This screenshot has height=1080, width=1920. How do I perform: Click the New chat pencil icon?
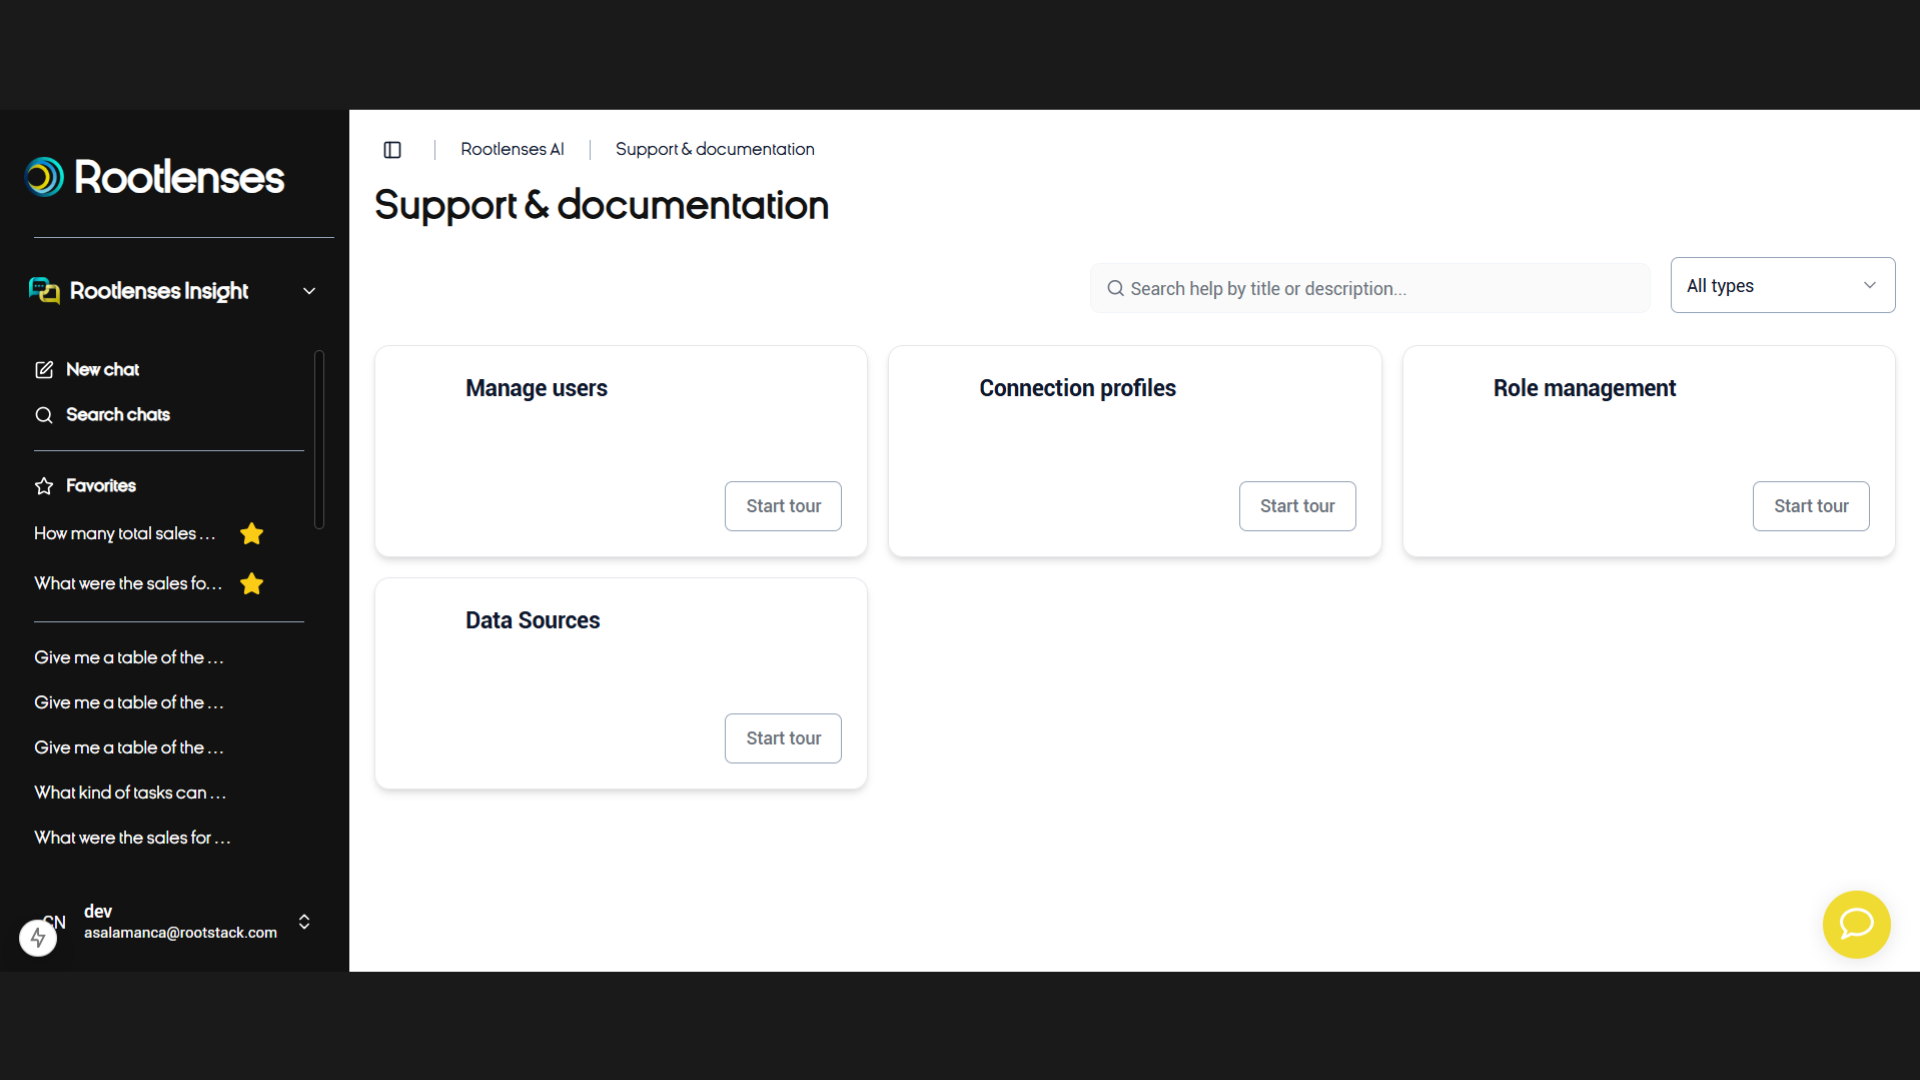click(x=44, y=370)
